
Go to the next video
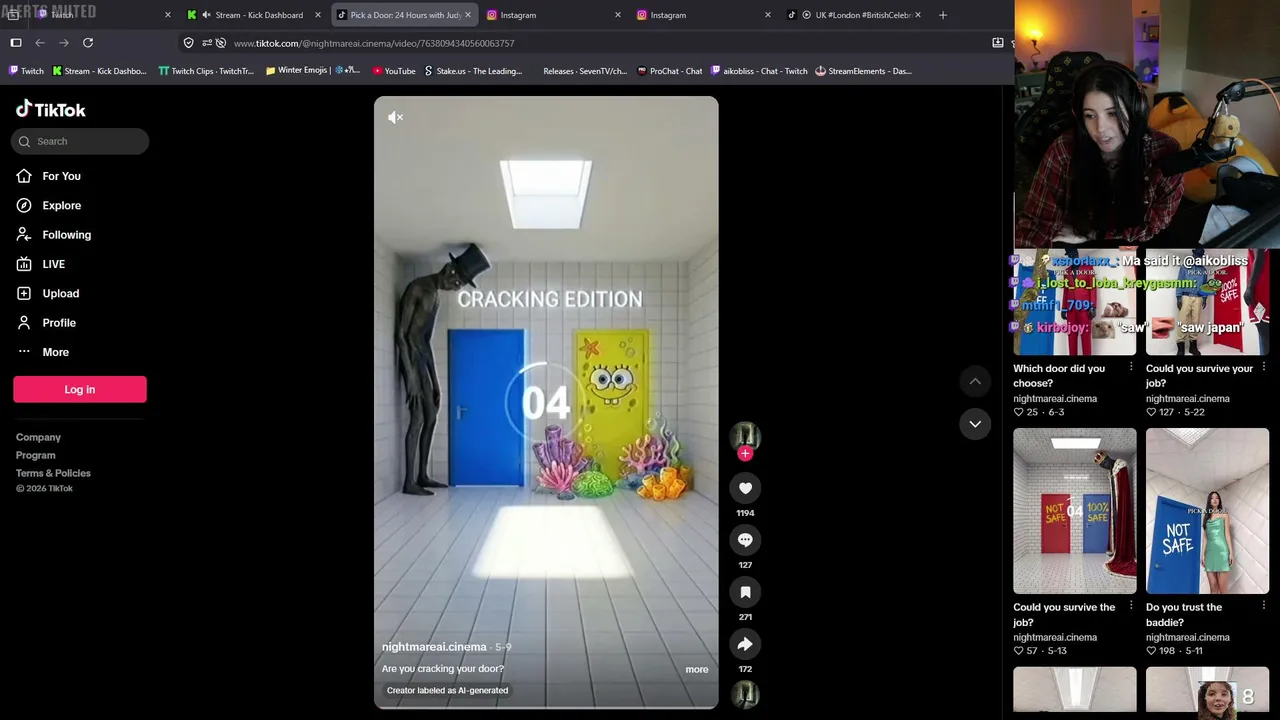coord(975,424)
